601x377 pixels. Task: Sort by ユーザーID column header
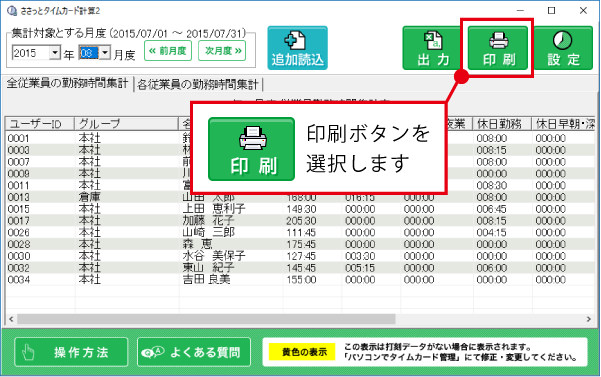click(x=39, y=124)
